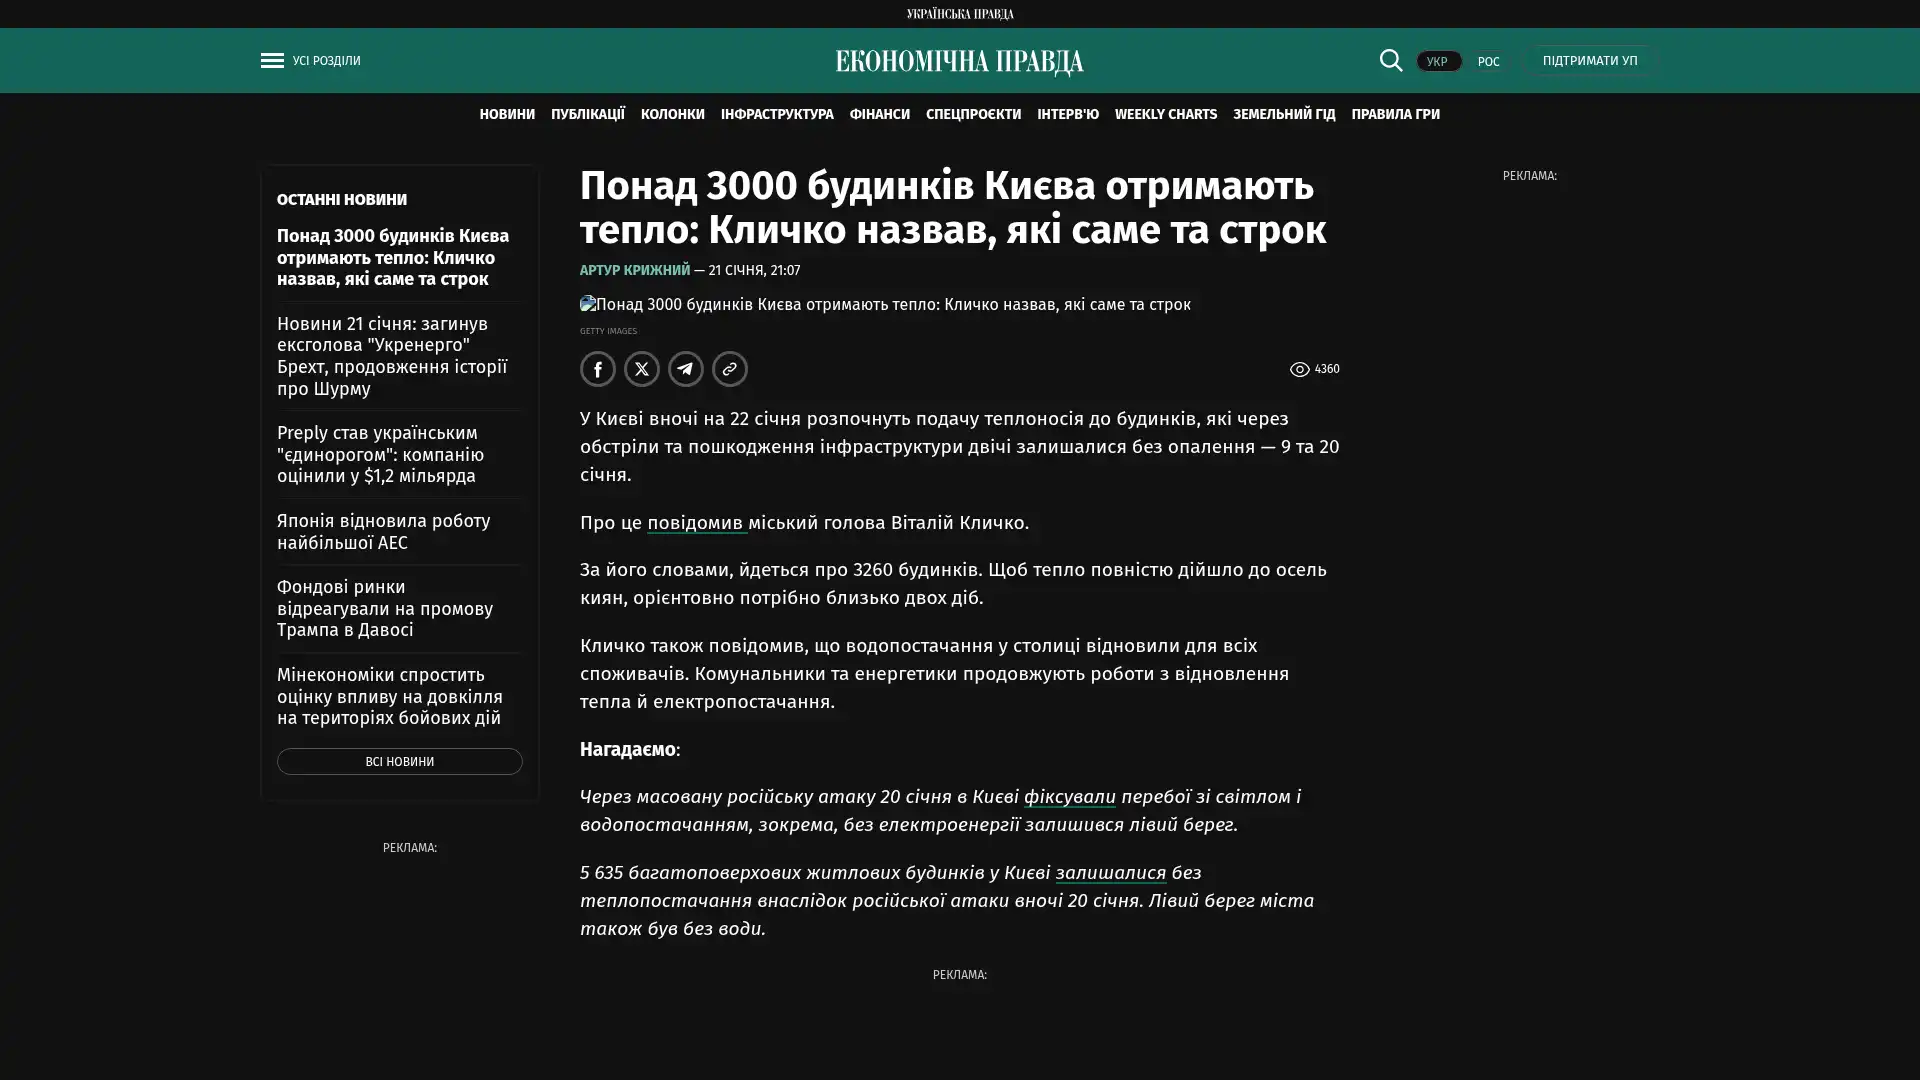Open the Фінанси section

(879, 115)
